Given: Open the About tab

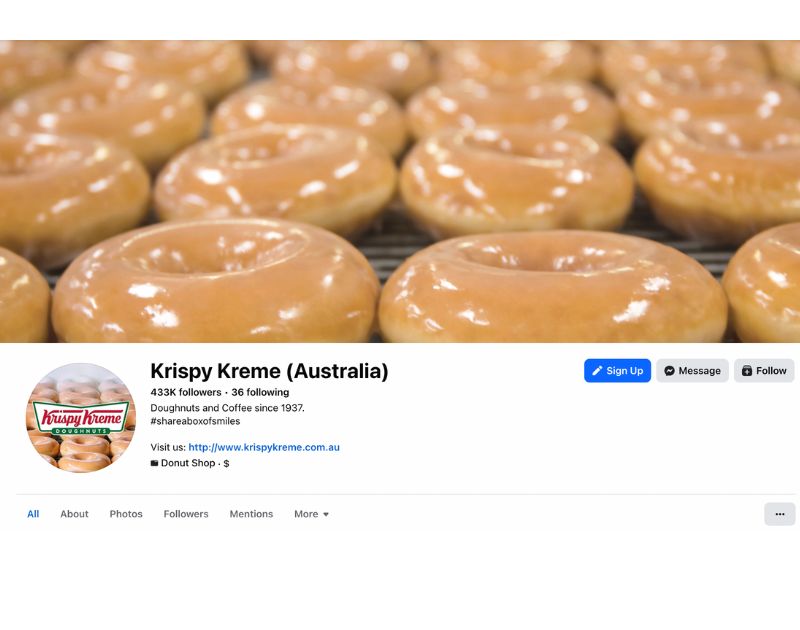Looking at the screenshot, I should coord(74,514).
